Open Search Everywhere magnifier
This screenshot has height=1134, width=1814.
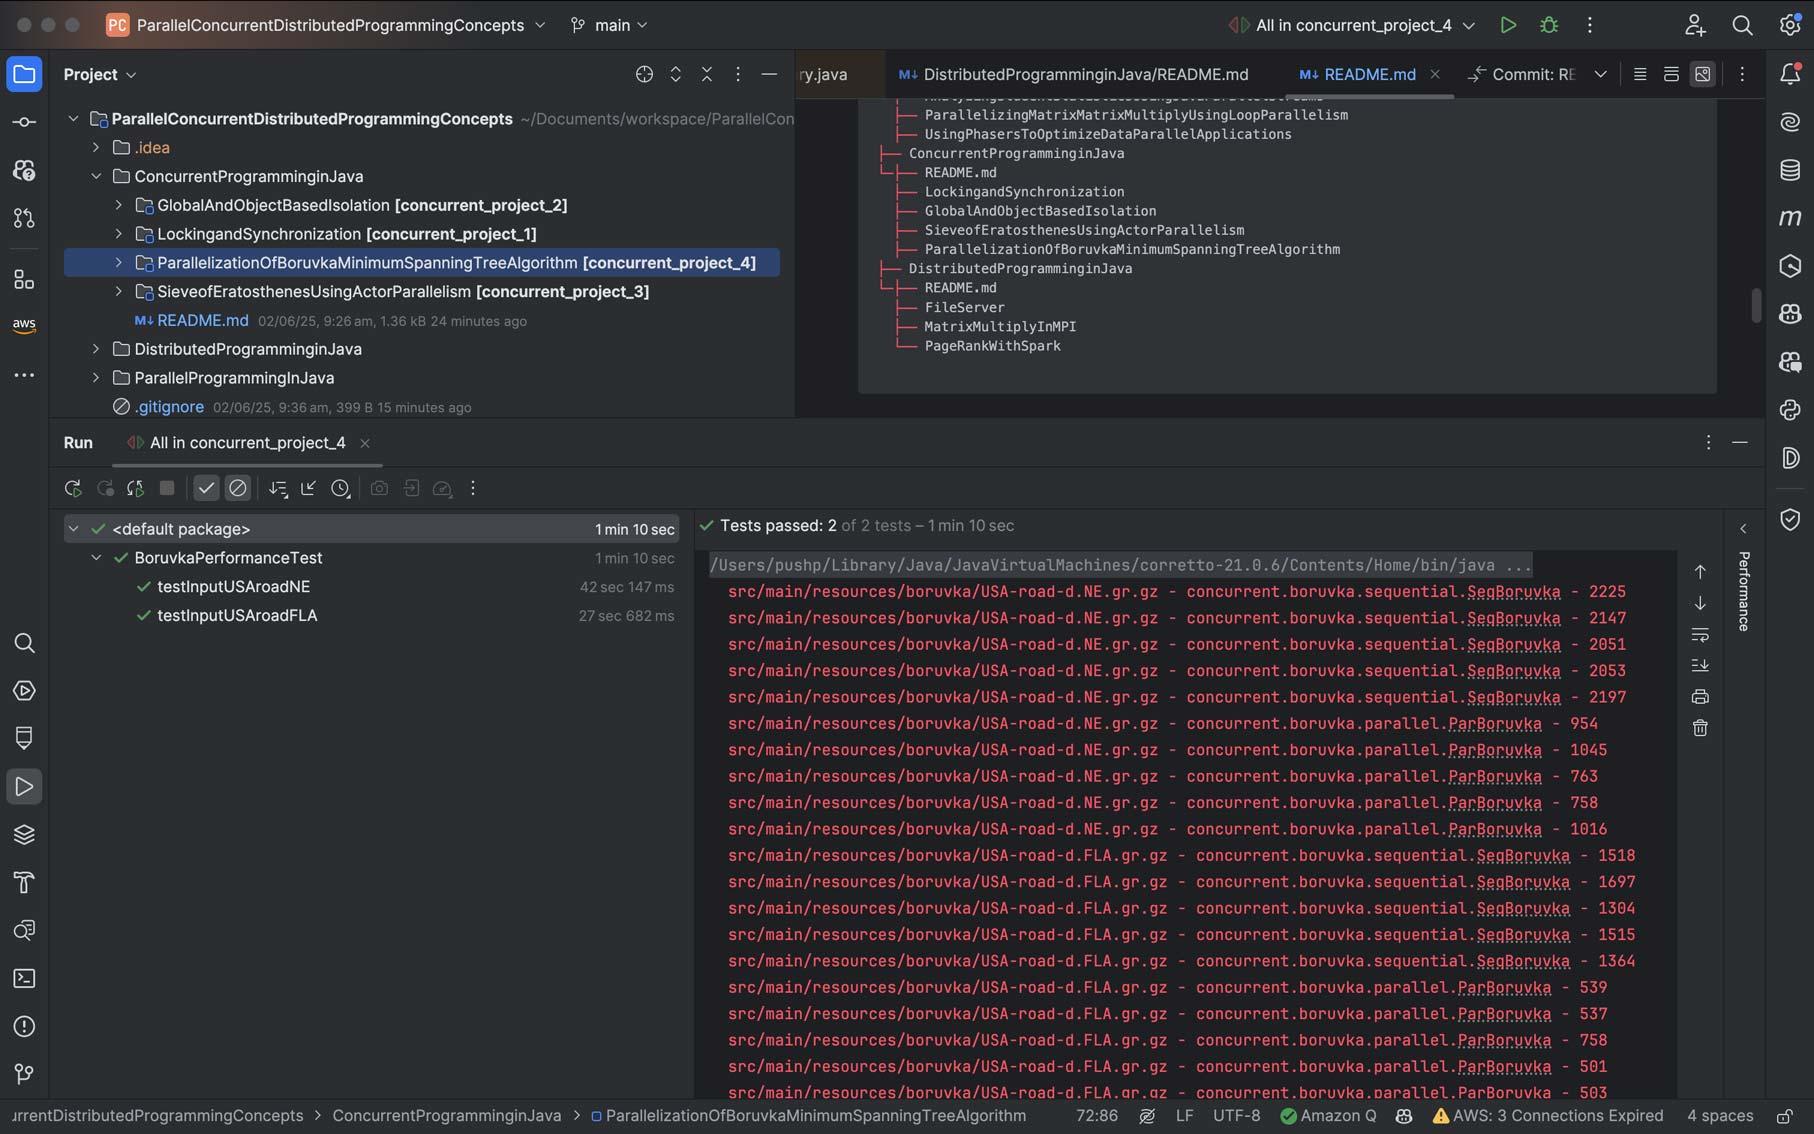(x=1742, y=25)
